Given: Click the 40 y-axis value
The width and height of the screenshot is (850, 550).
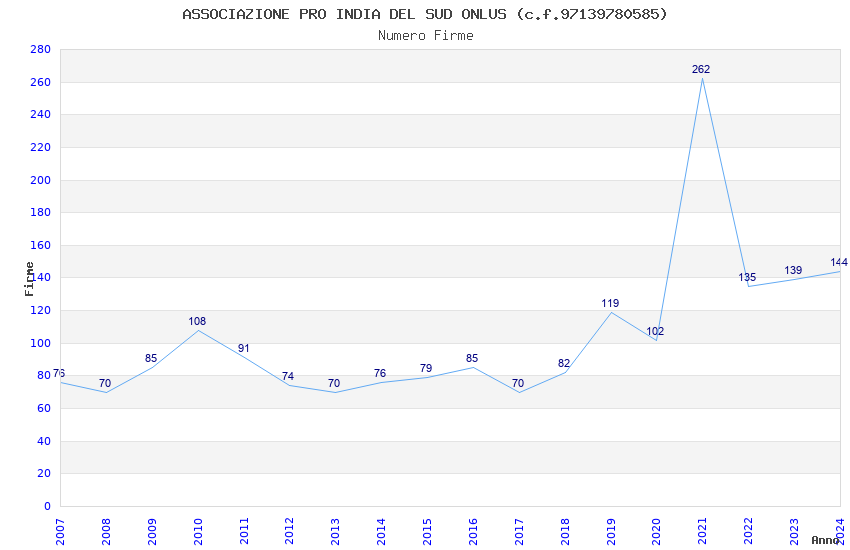Looking at the screenshot, I should coord(44,442).
